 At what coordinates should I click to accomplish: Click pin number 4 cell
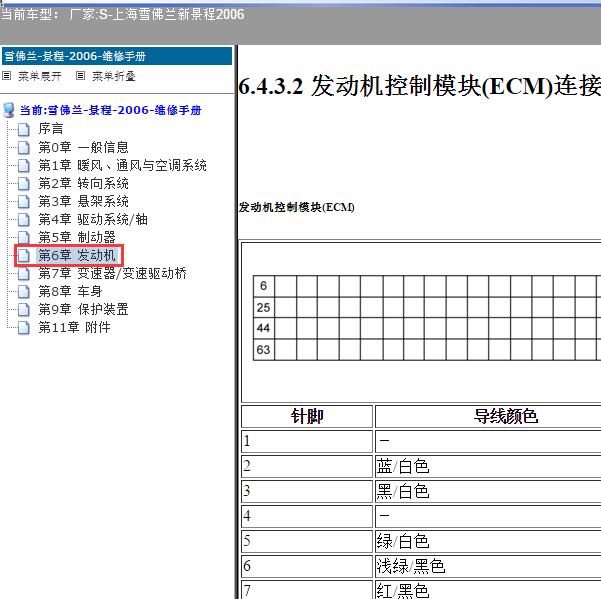(307, 516)
